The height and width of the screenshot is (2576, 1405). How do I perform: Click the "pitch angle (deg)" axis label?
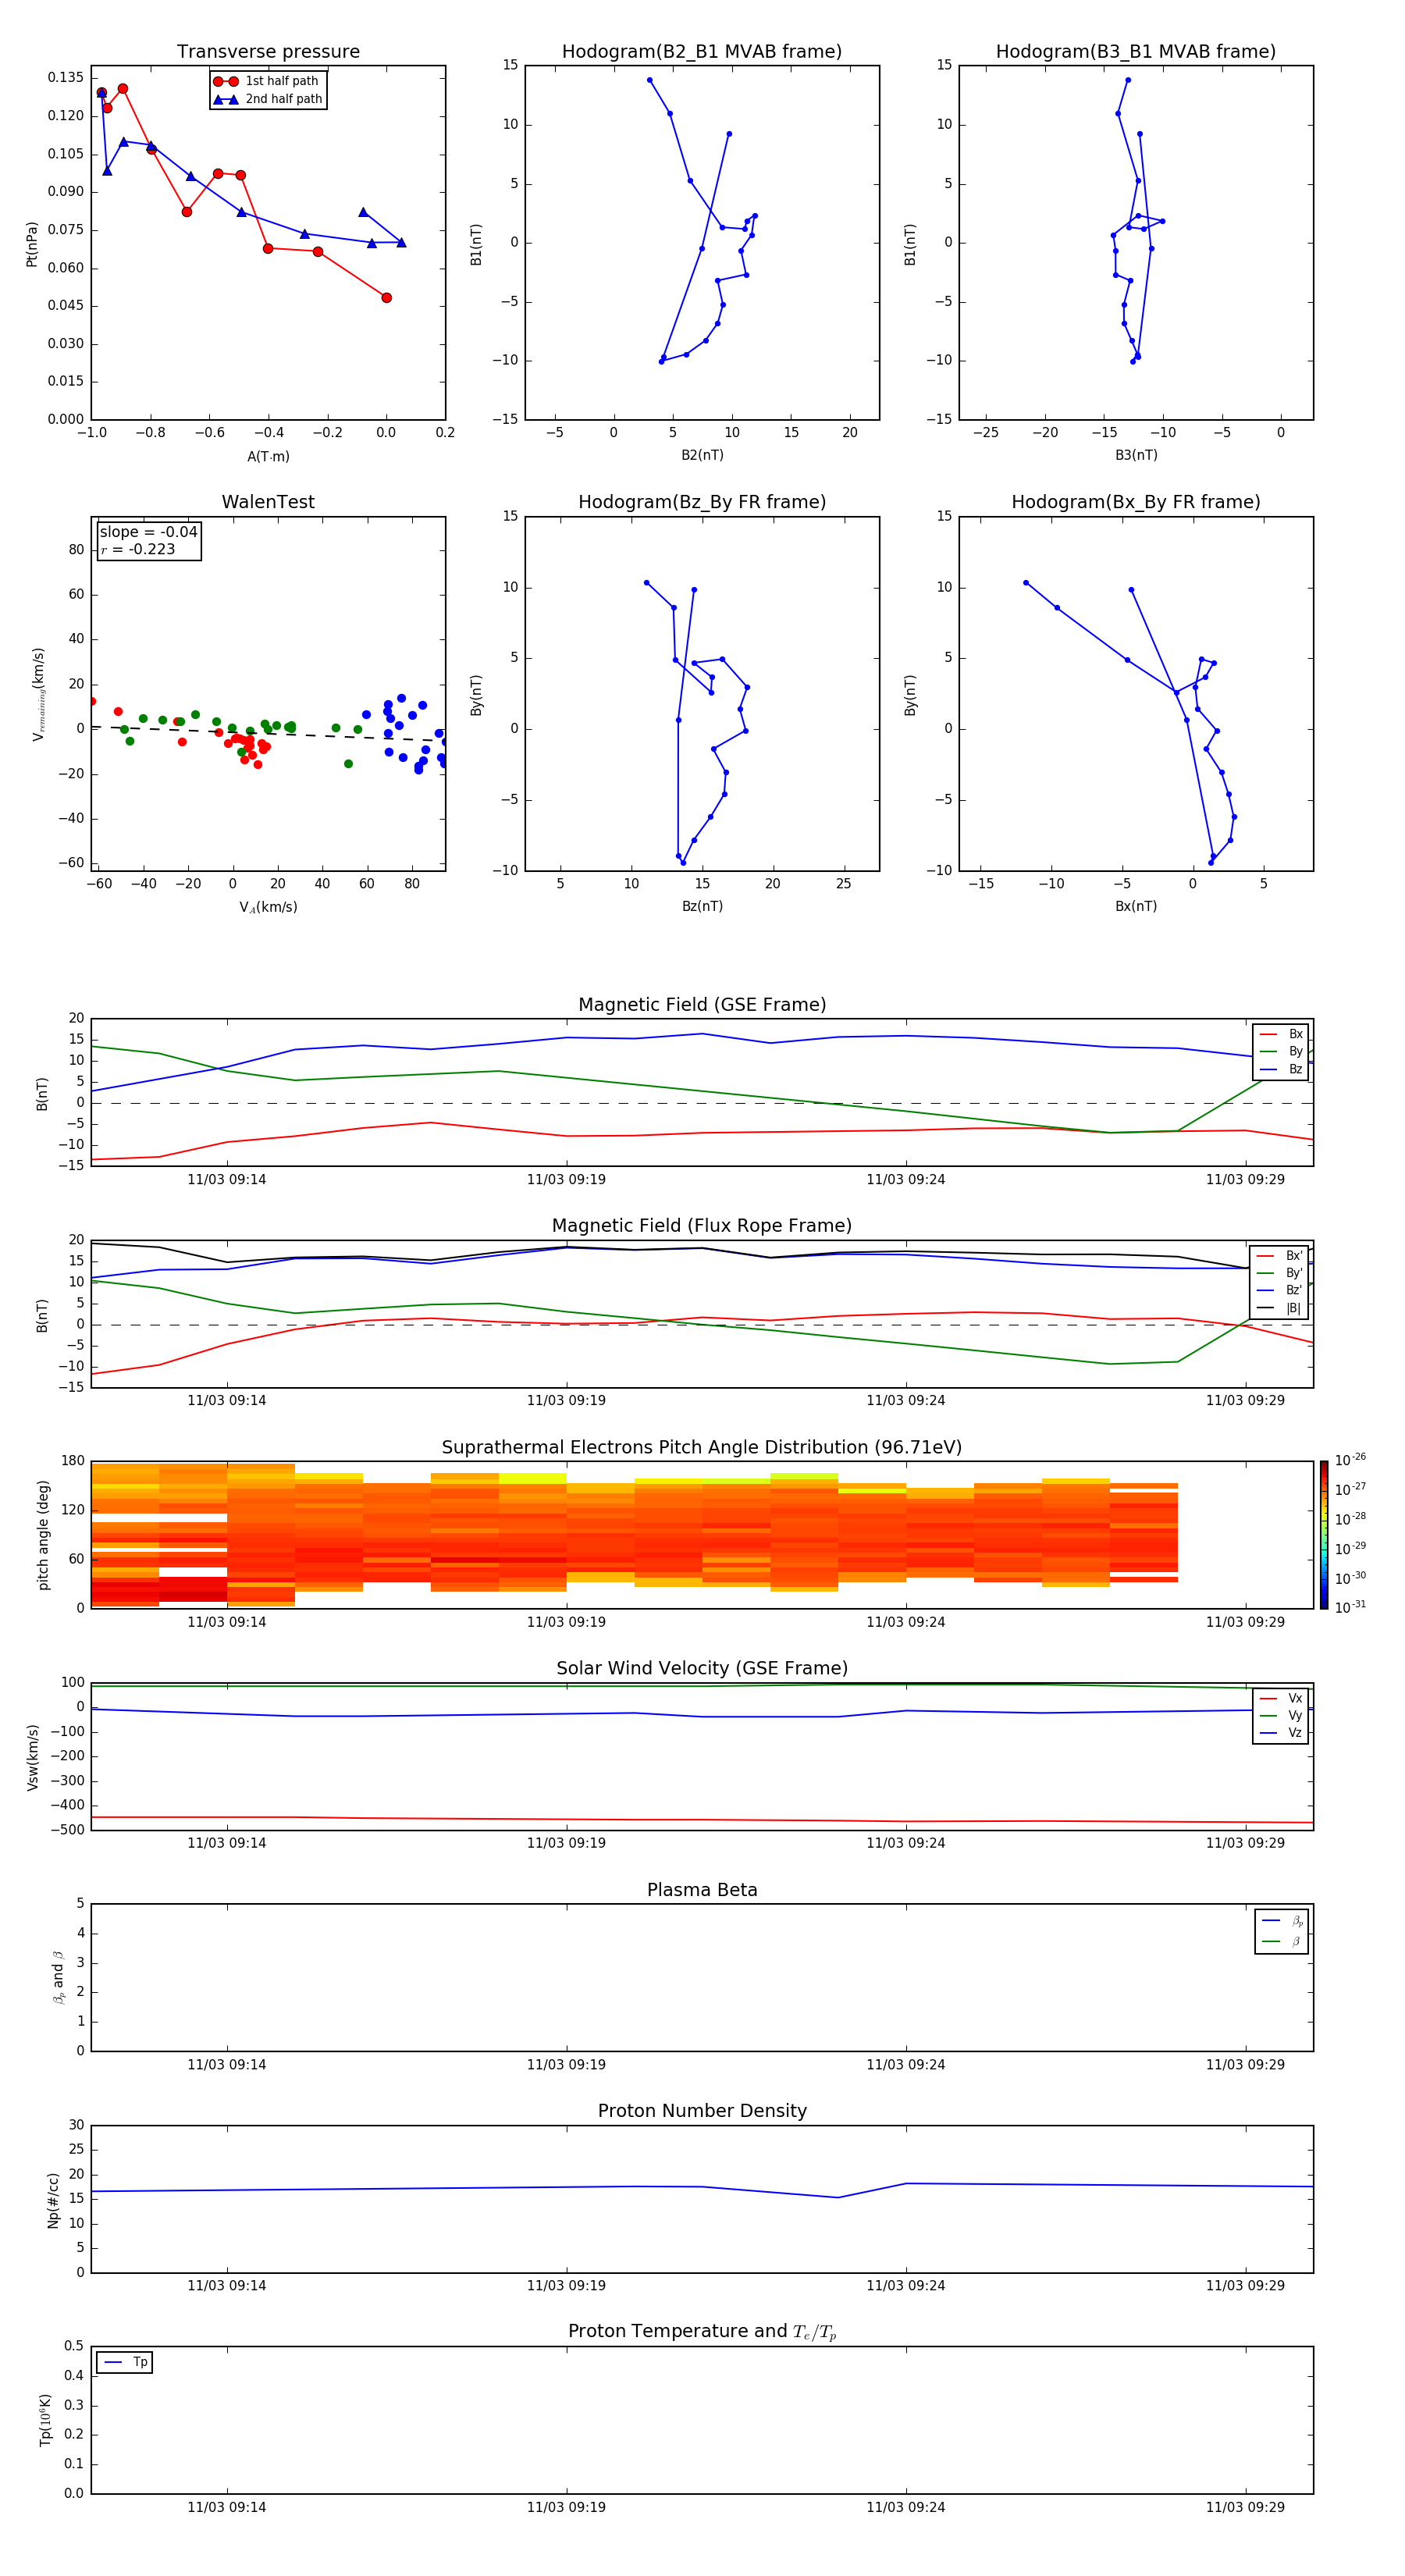[x=43, y=1535]
